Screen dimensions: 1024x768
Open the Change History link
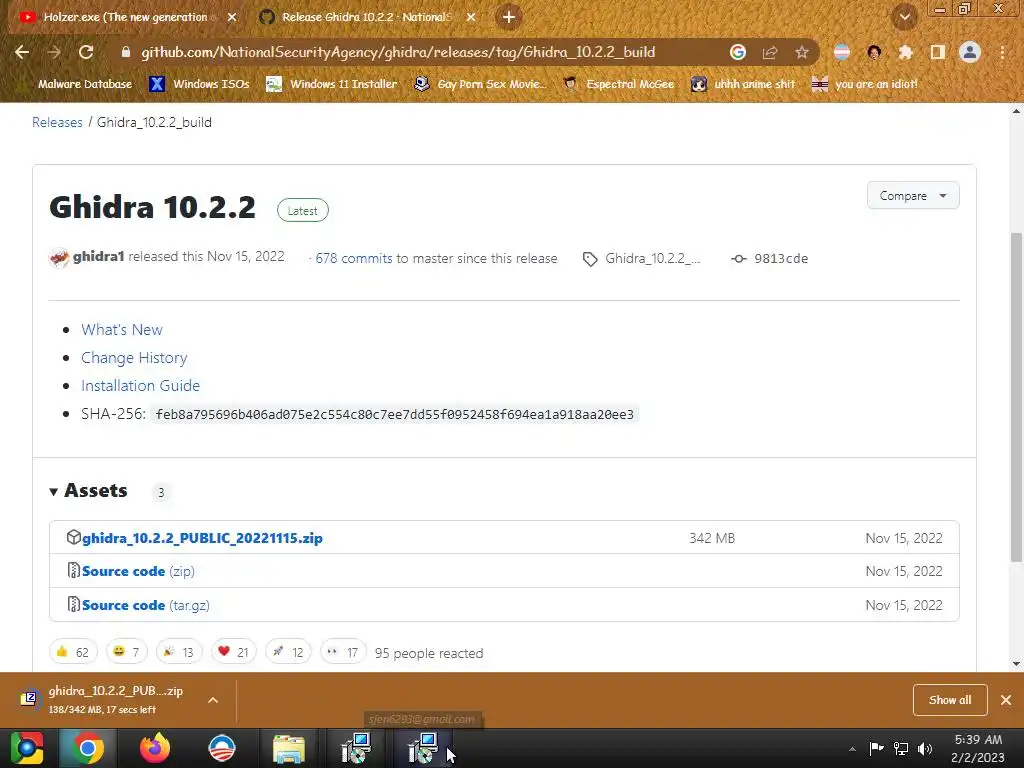[x=134, y=358]
